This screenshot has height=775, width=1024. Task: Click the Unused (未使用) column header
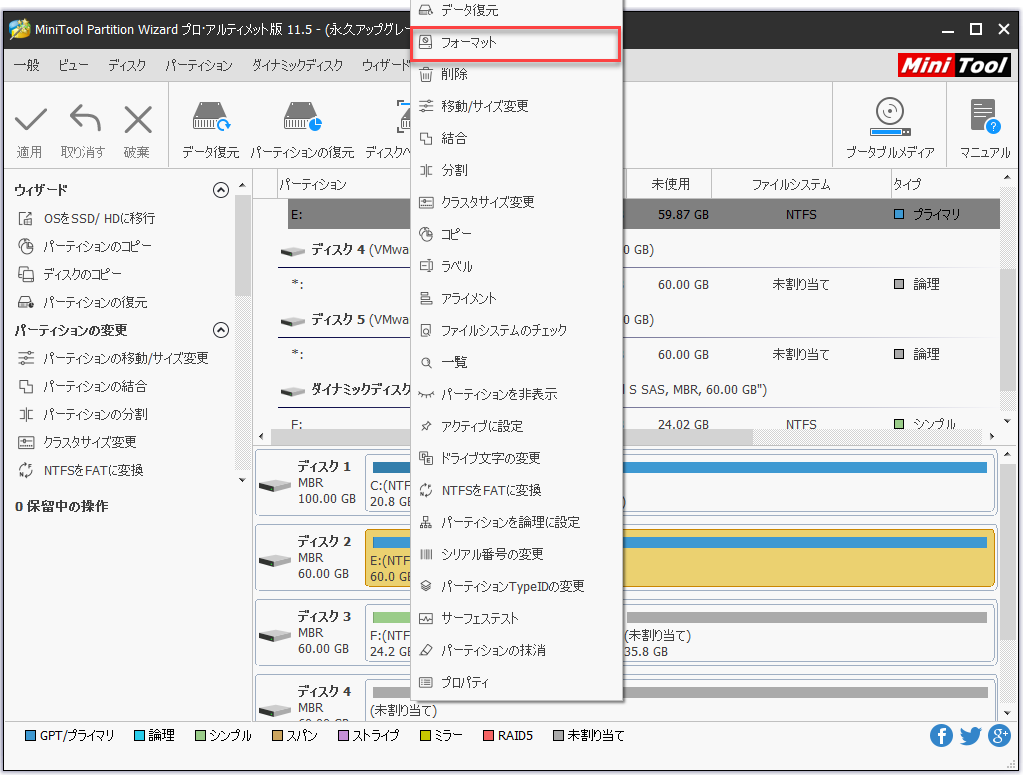tap(669, 184)
